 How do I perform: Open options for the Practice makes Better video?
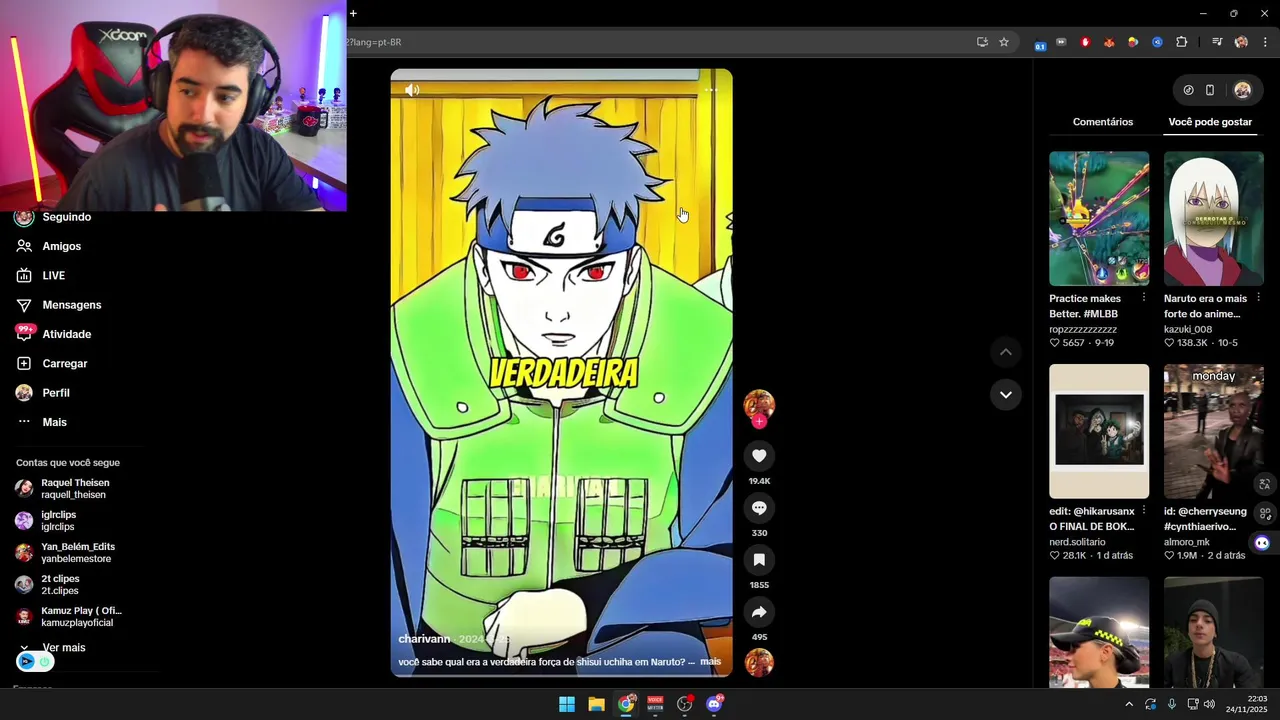pos(1144,298)
